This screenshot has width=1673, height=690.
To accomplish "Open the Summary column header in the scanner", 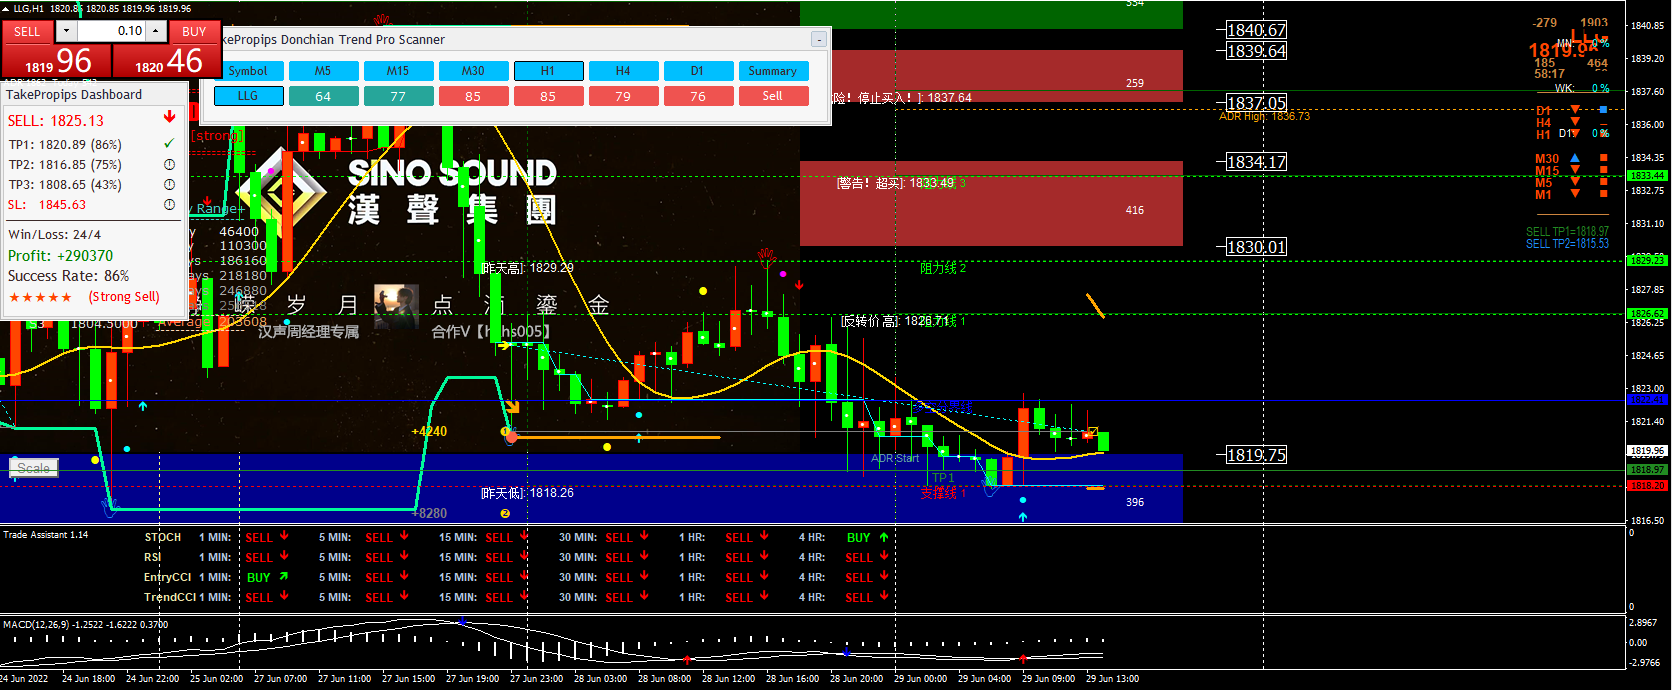I will (773, 71).
